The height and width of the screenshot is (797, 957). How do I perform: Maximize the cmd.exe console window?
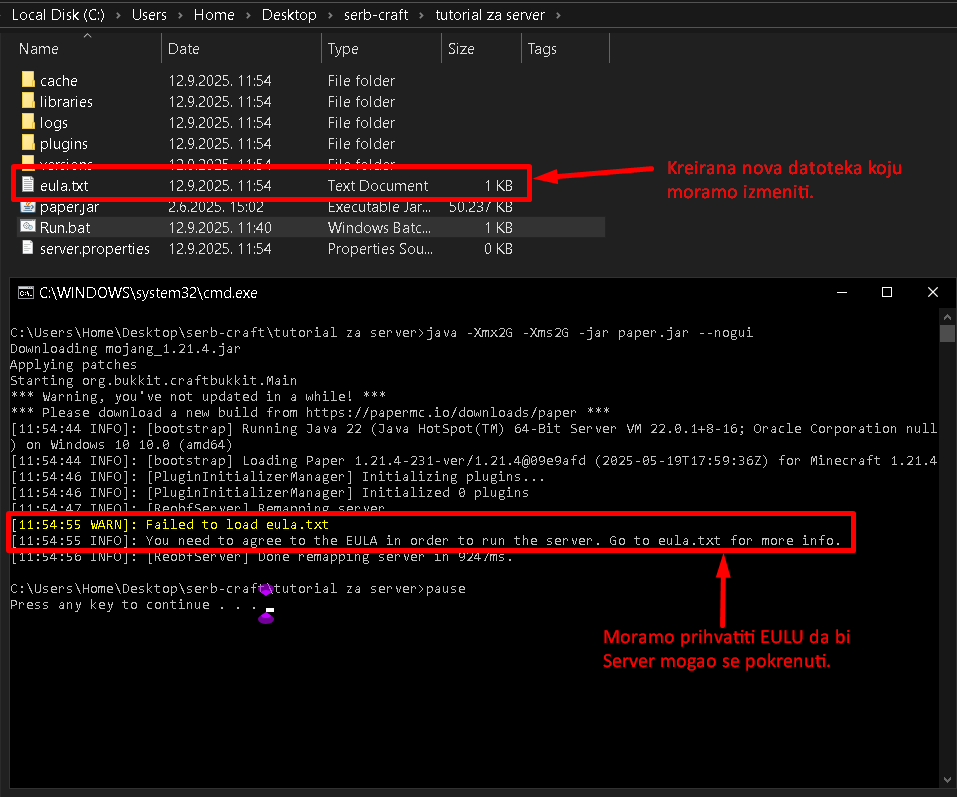pos(886,292)
